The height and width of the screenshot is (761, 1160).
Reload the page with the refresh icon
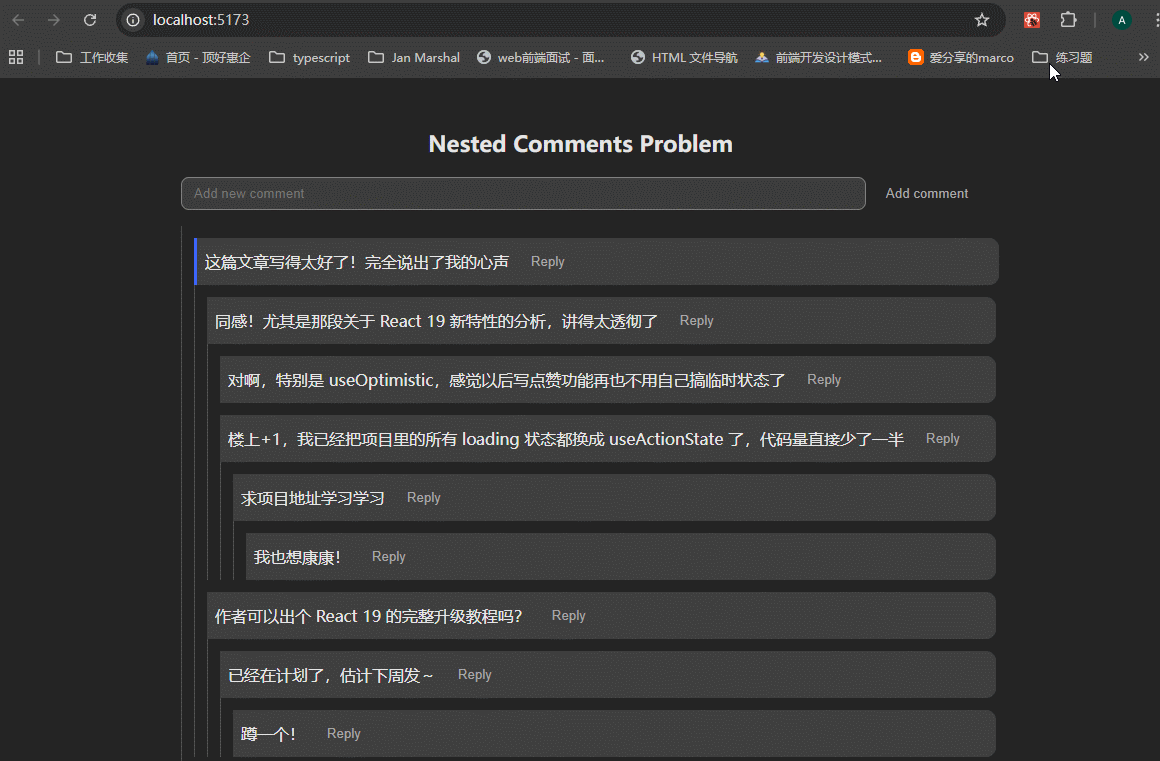[90, 20]
